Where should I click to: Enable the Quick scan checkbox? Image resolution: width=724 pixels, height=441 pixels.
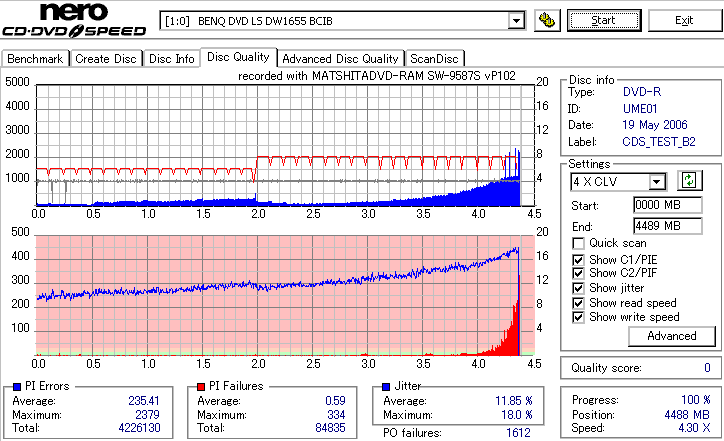tap(578, 243)
